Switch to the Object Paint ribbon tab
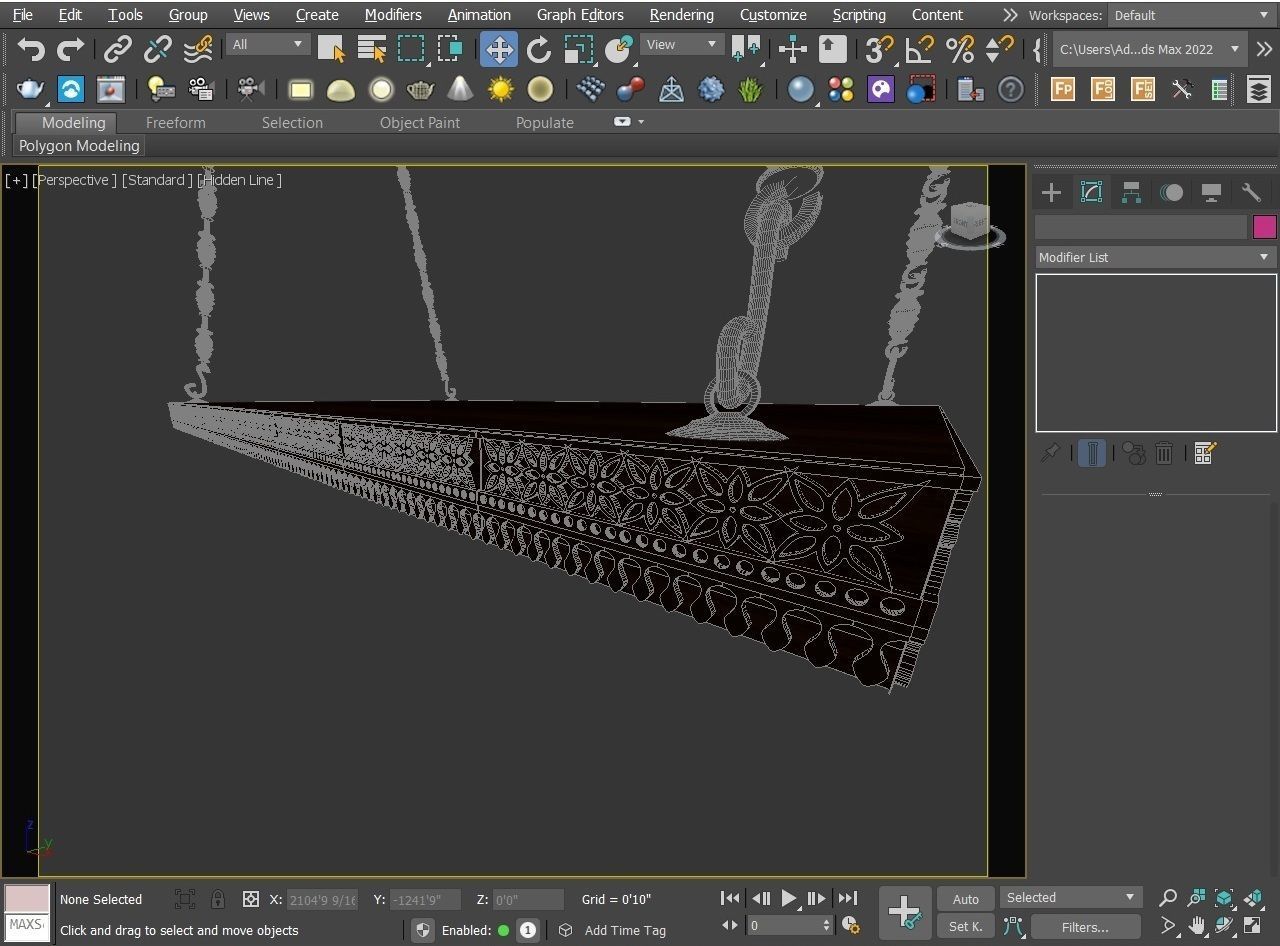This screenshot has height=946, width=1280. click(x=420, y=123)
